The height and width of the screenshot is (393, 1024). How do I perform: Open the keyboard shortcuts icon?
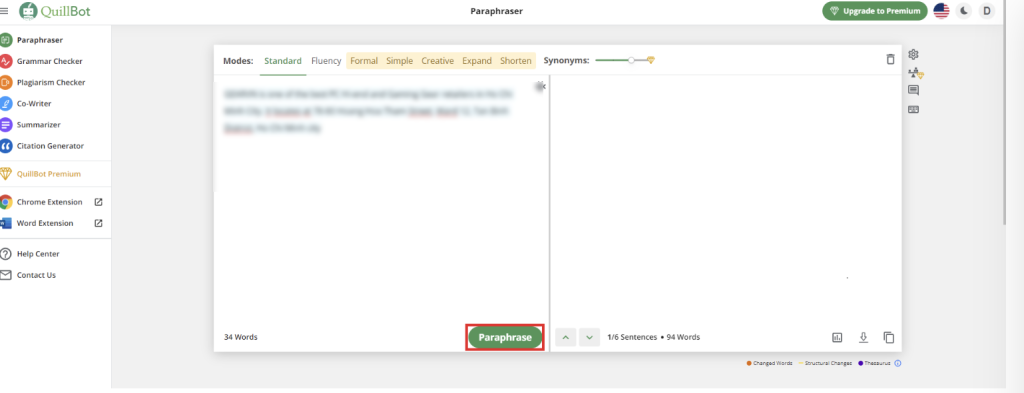tap(914, 110)
